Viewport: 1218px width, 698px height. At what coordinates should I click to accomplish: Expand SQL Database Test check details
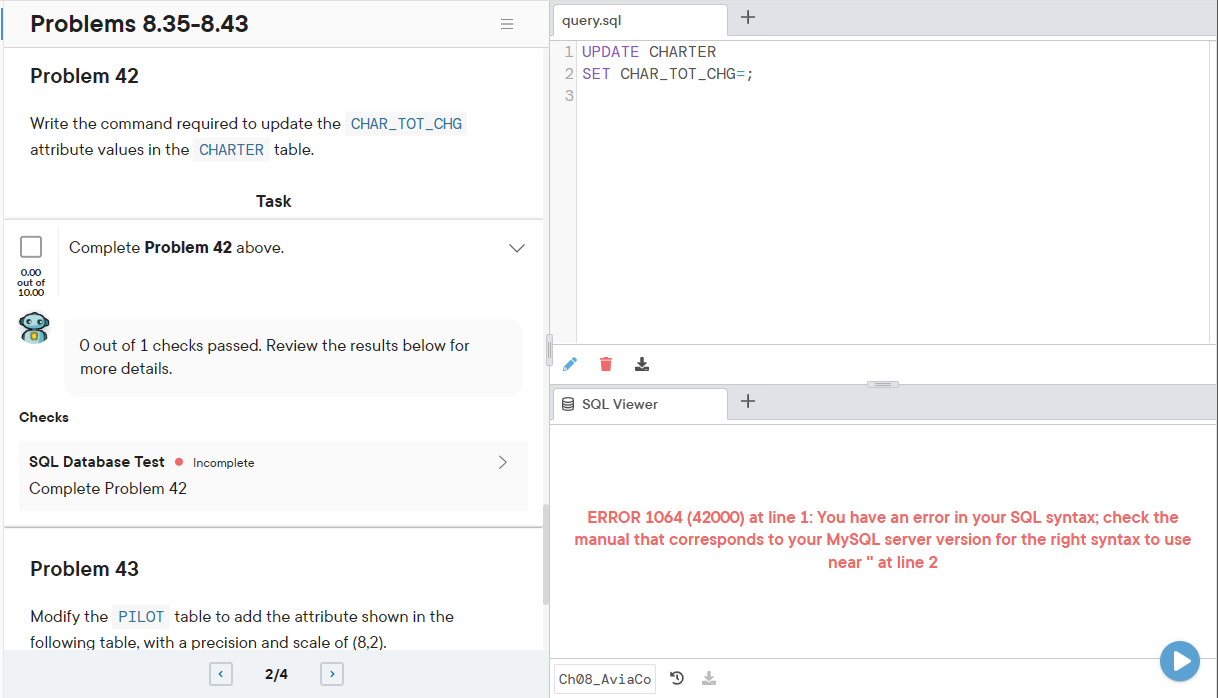[x=503, y=462]
